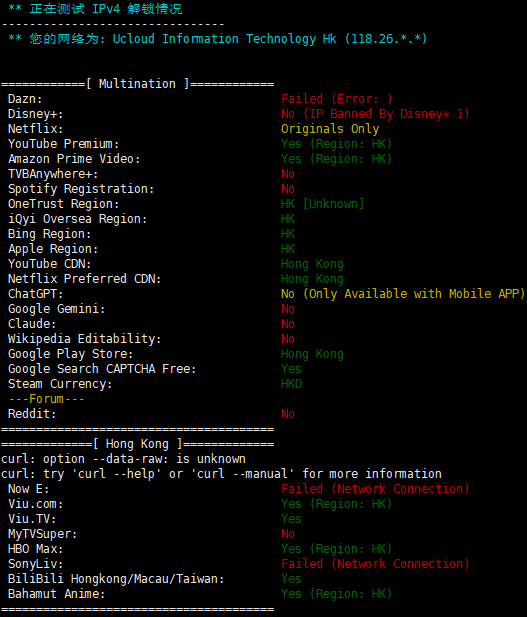Select the Wikipedia Editability label
527x617 pixels.
[x=85, y=339]
